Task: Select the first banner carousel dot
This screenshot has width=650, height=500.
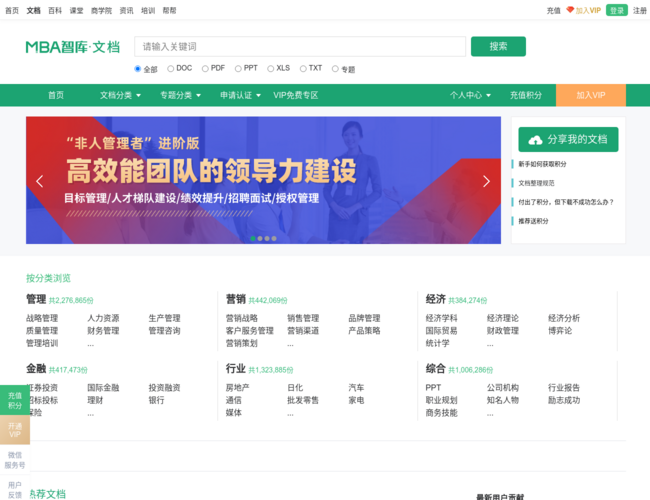Action: [253, 238]
